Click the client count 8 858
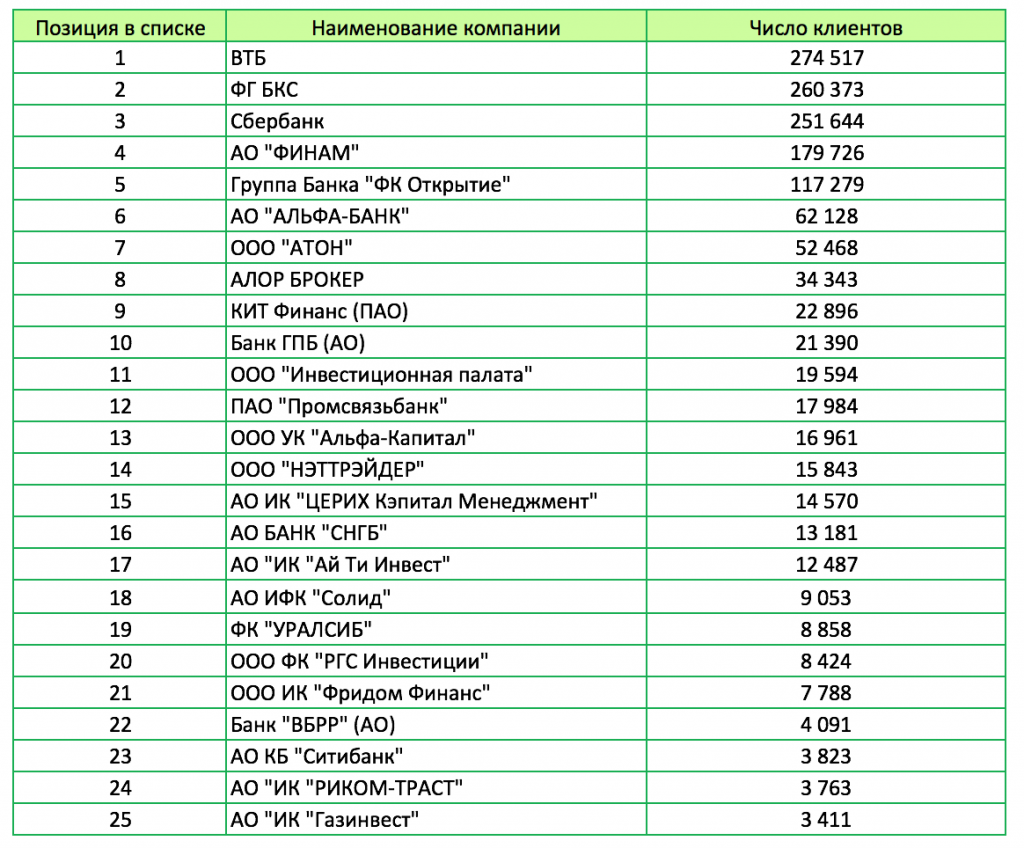The height and width of the screenshot is (848, 1024). click(826, 629)
